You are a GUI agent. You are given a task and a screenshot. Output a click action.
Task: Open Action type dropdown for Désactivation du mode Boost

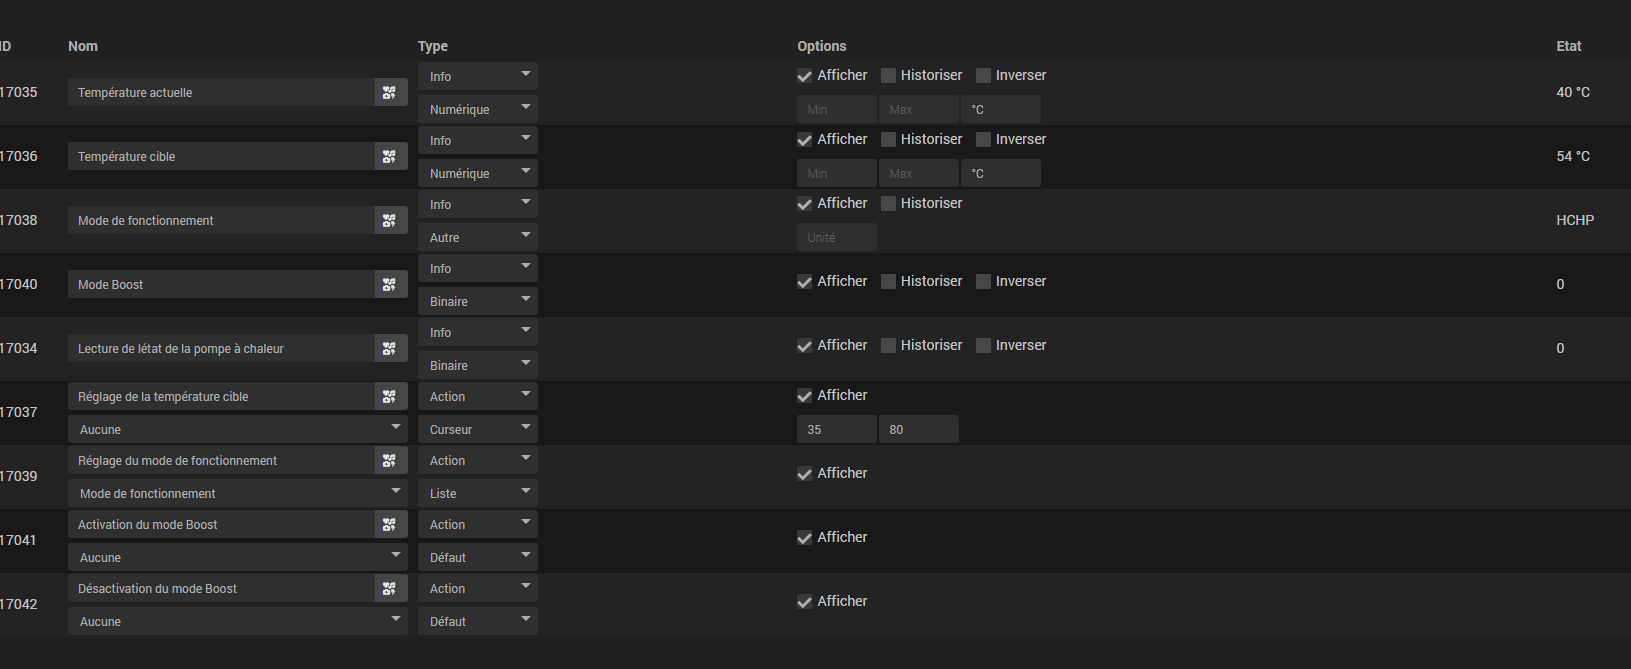pyautogui.click(x=477, y=588)
